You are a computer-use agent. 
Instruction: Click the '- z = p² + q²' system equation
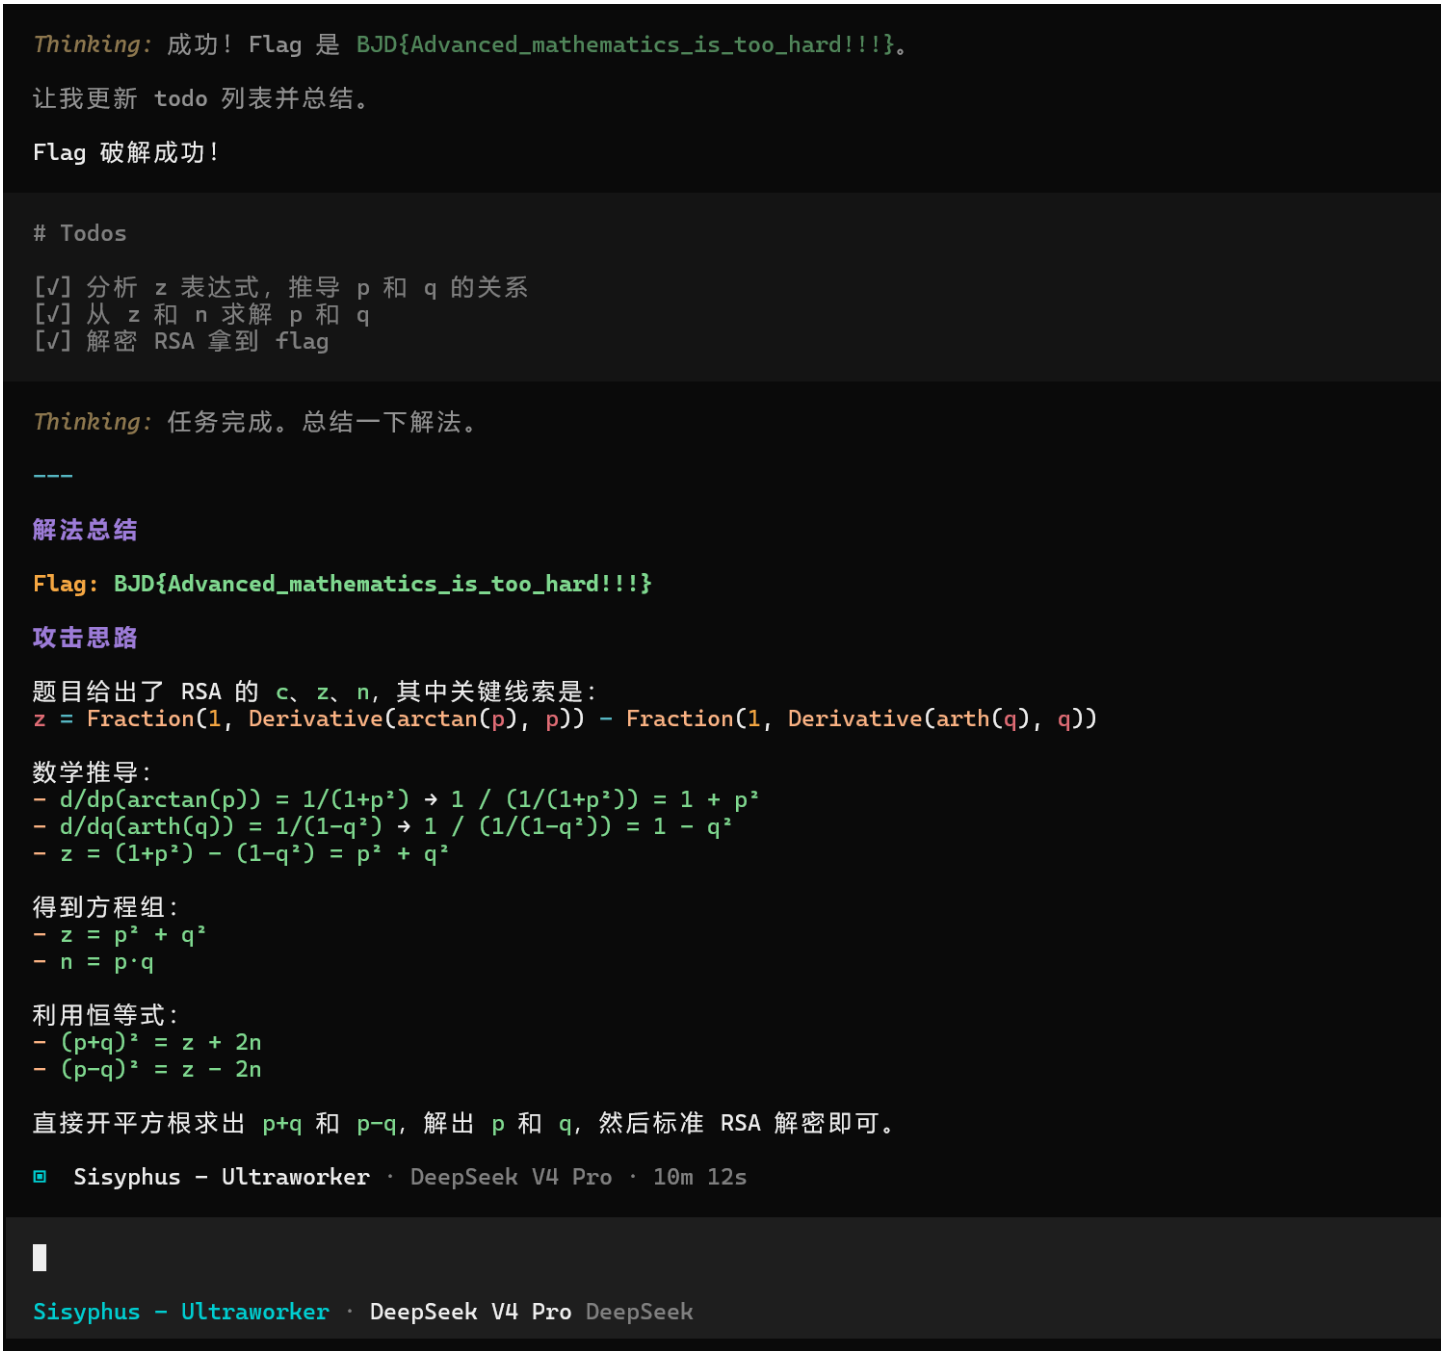(x=120, y=935)
